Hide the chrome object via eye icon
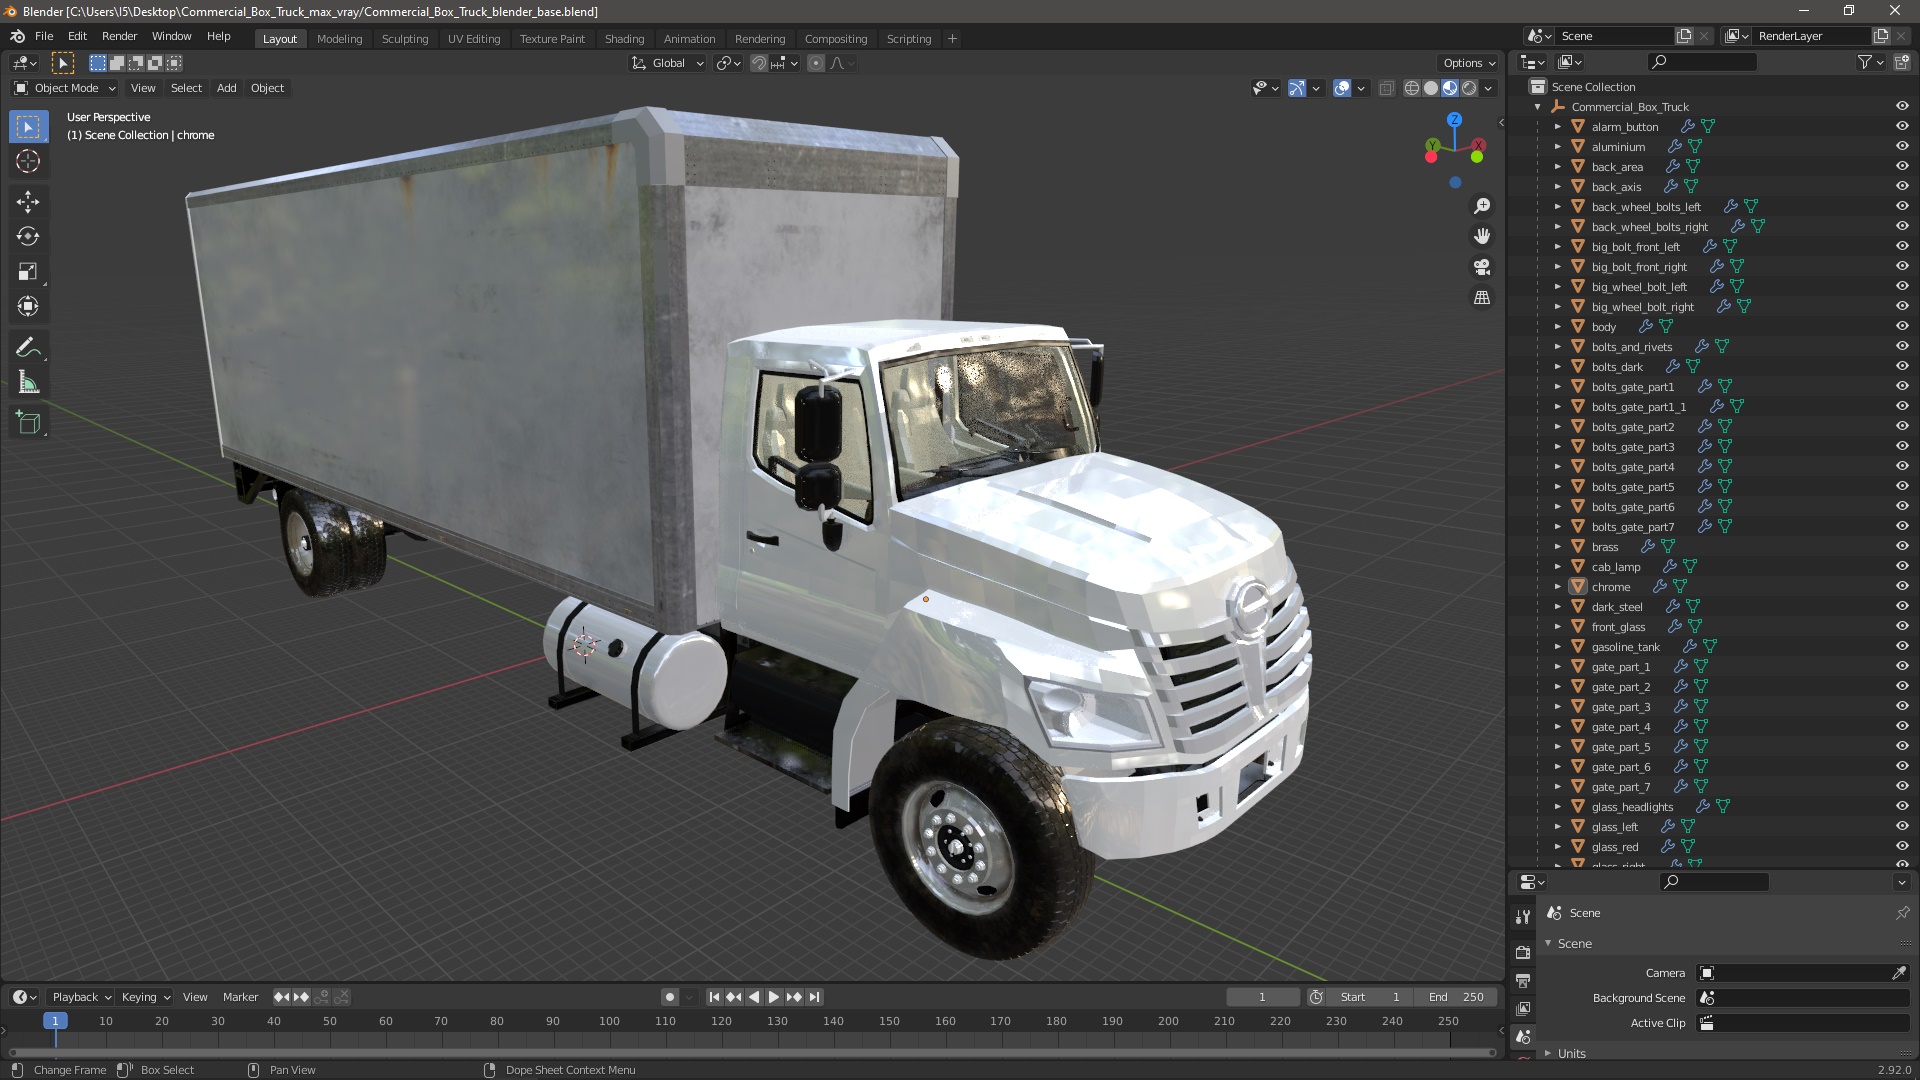Image resolution: width=1920 pixels, height=1080 pixels. coord(1902,587)
